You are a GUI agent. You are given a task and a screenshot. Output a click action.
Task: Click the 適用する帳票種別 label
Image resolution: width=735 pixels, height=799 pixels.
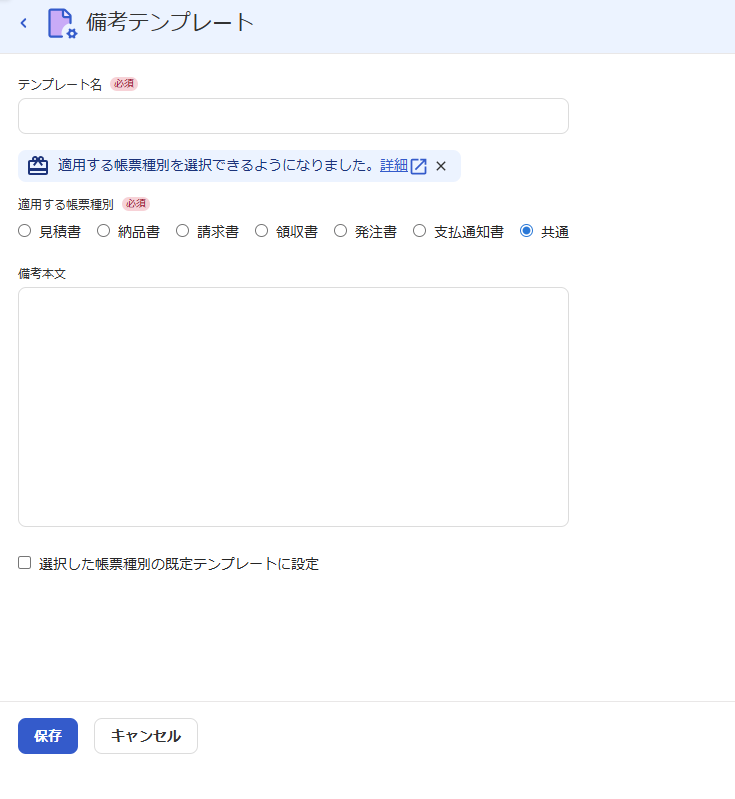(66, 204)
